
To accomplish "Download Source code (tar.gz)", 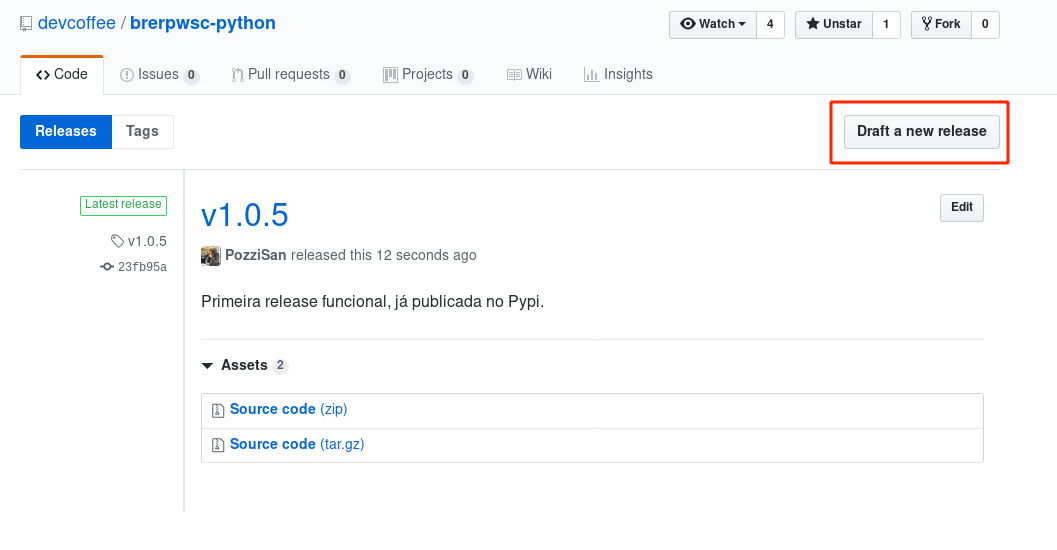I will click(297, 444).
